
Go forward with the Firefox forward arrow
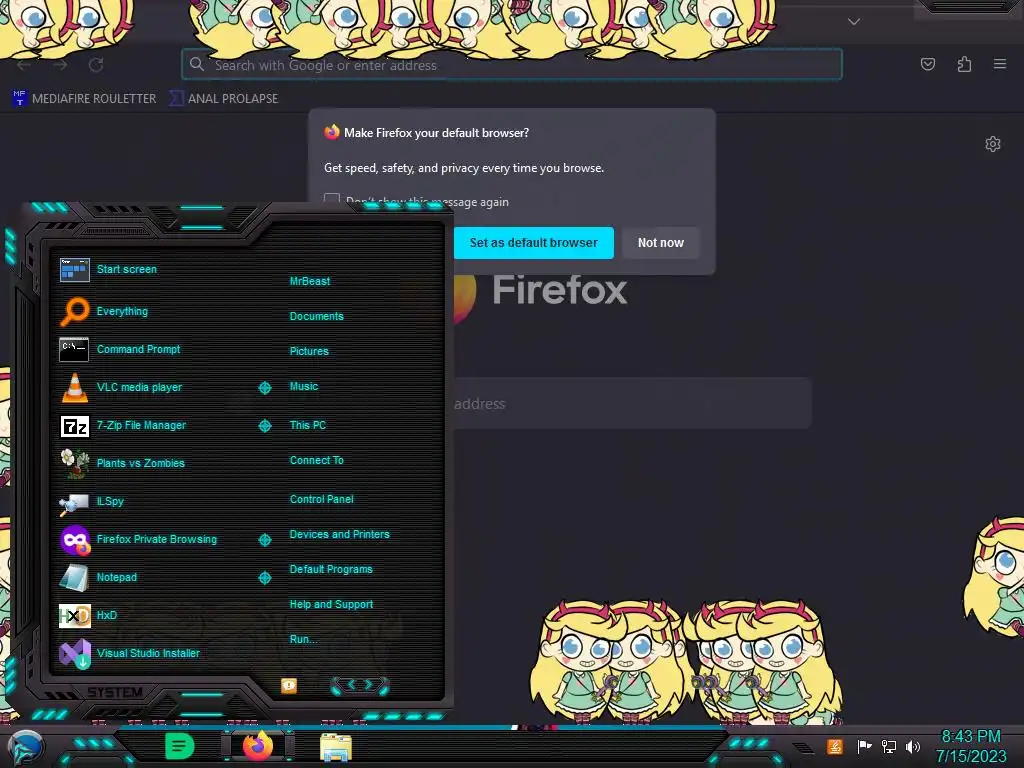pyautogui.click(x=60, y=65)
